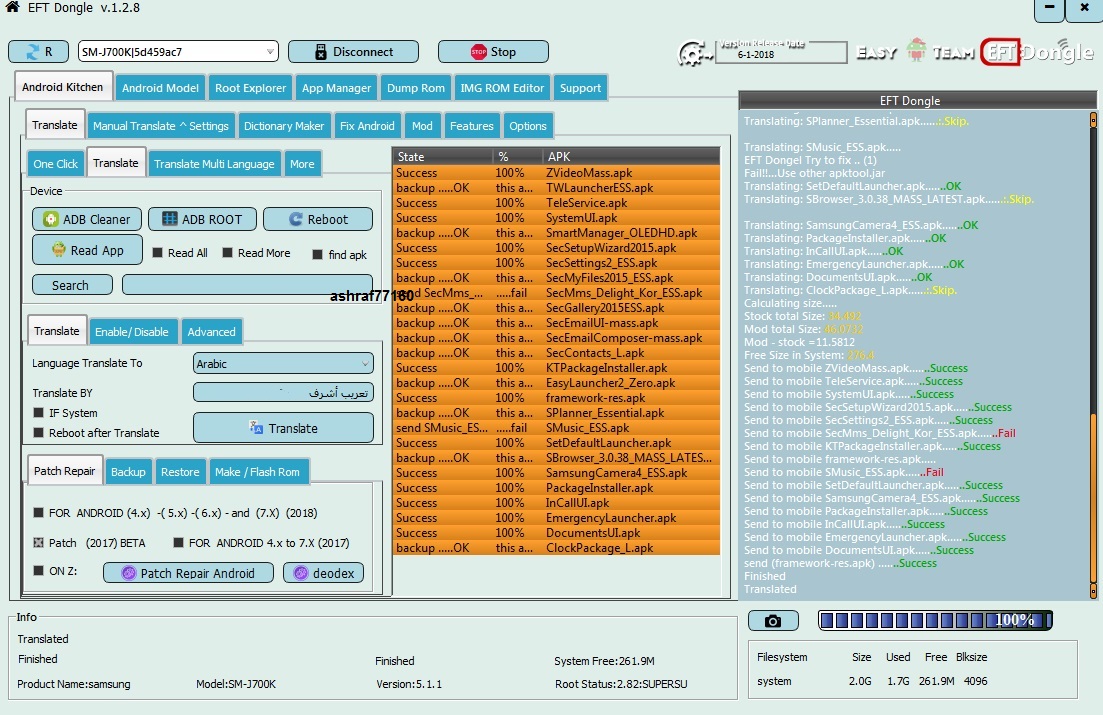Switch to Backup tab
1103x715 pixels.
(128, 472)
